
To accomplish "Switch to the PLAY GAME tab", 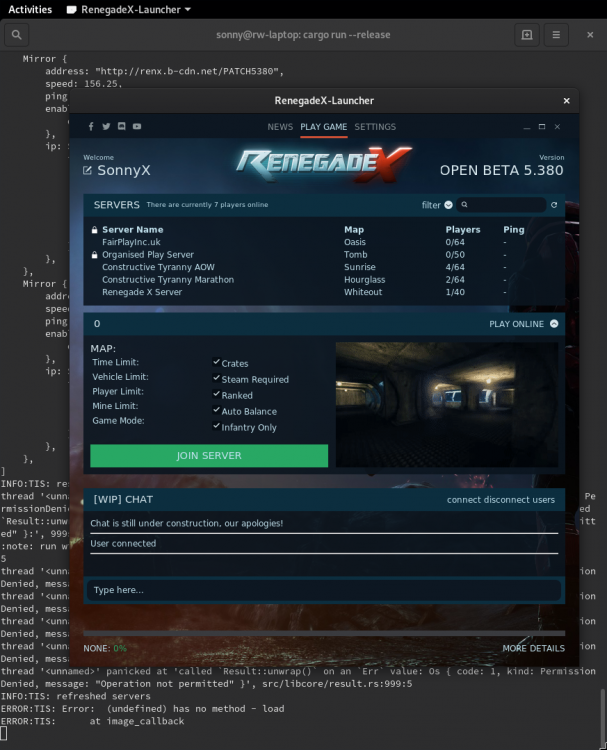I will click(323, 127).
